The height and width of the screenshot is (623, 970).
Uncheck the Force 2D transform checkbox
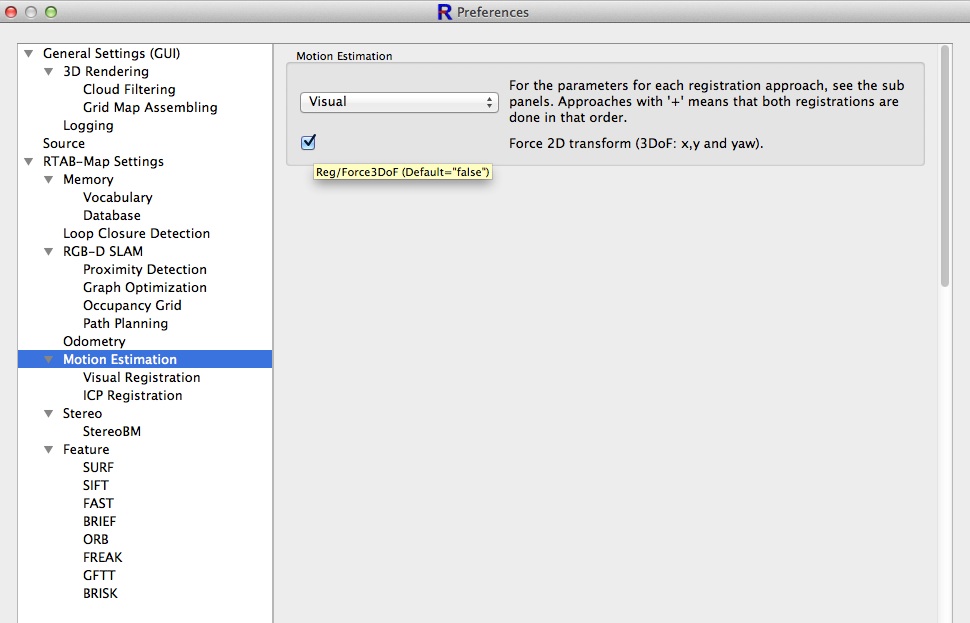tap(308, 142)
